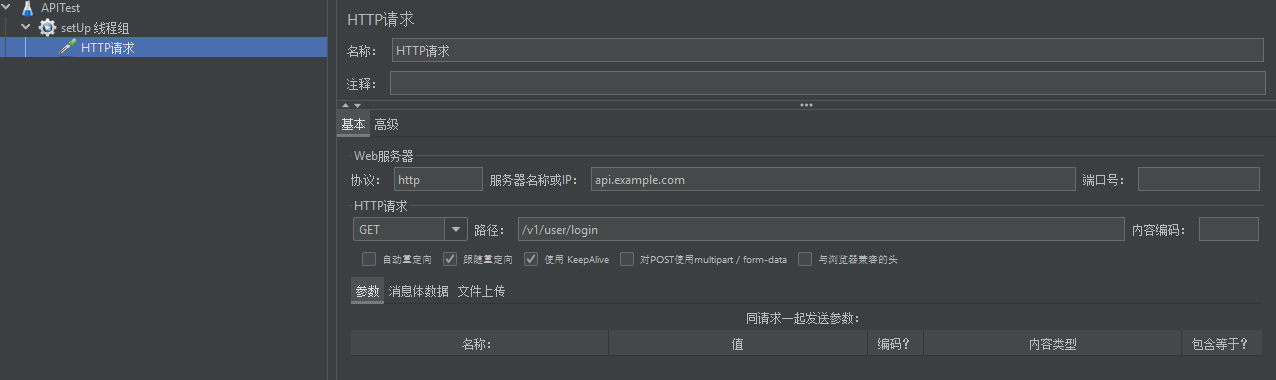Screen dimensions: 1276x380
Task: Click the 名称: column header
Action: click(479, 343)
